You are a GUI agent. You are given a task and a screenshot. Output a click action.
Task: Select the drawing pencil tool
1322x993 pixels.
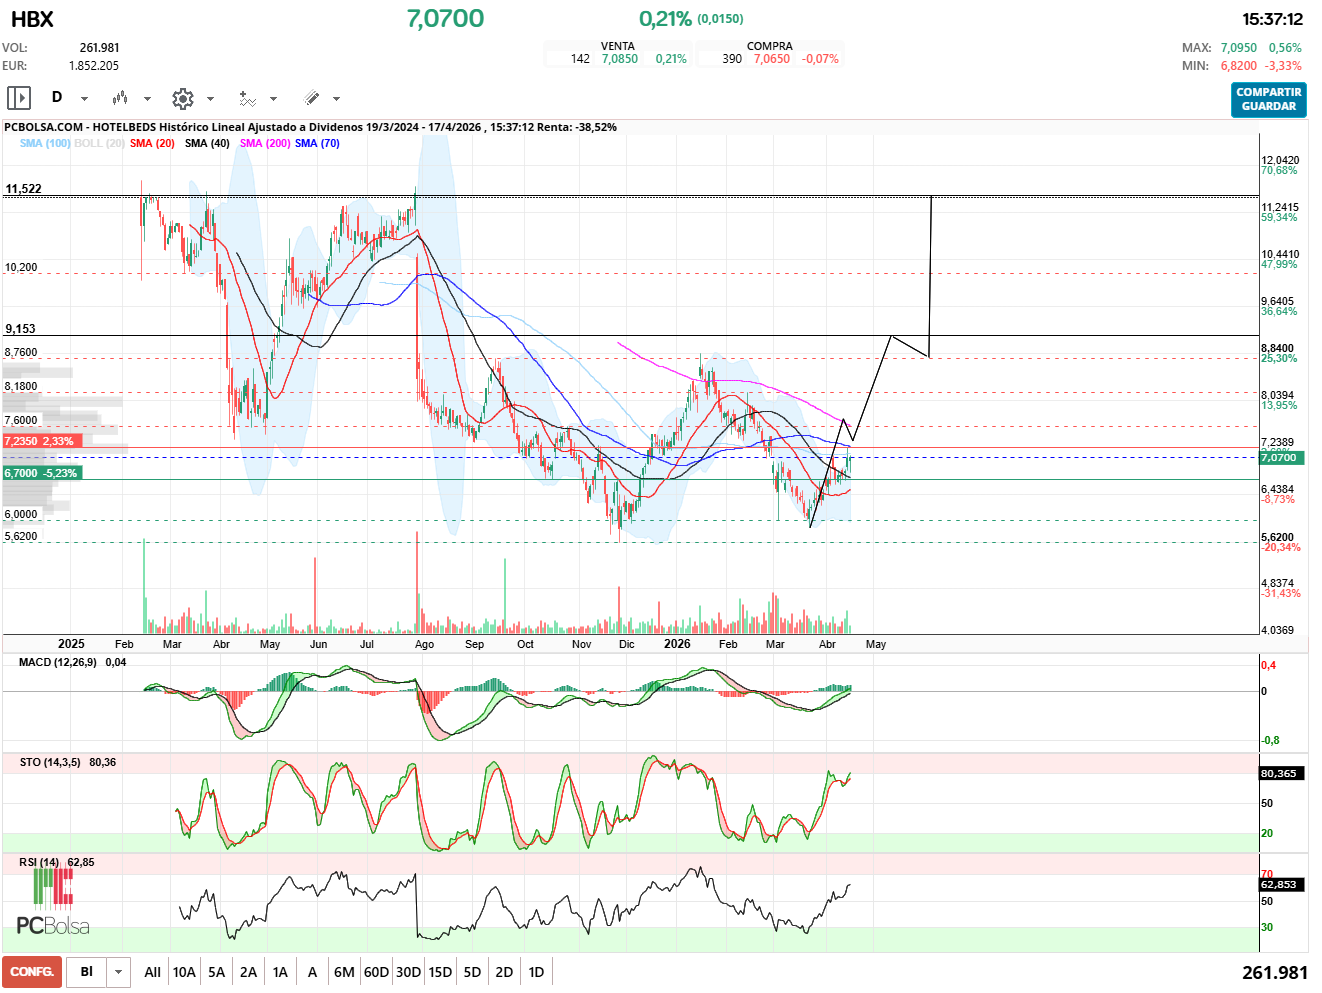point(311,98)
